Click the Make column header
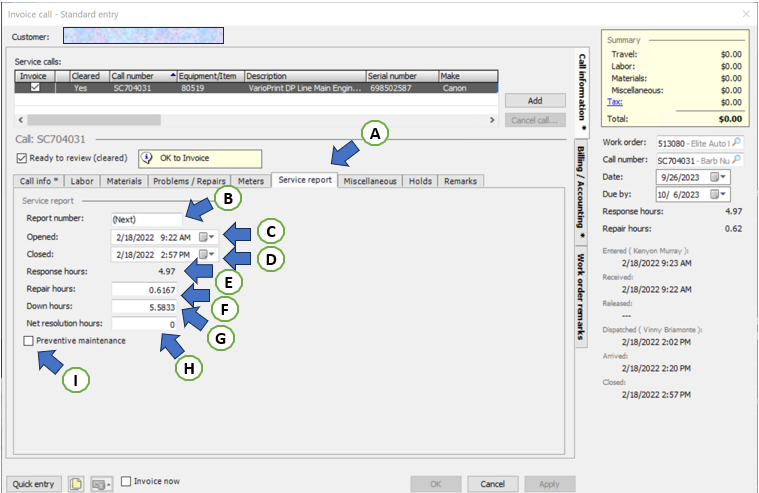Screen dimensions: 759x493 point(468,76)
